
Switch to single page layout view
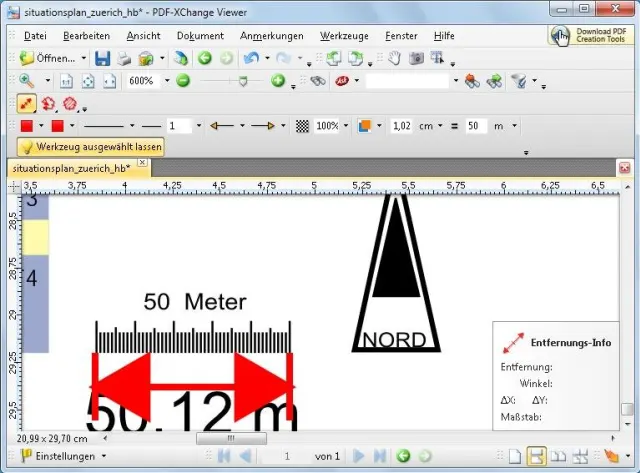515,456
